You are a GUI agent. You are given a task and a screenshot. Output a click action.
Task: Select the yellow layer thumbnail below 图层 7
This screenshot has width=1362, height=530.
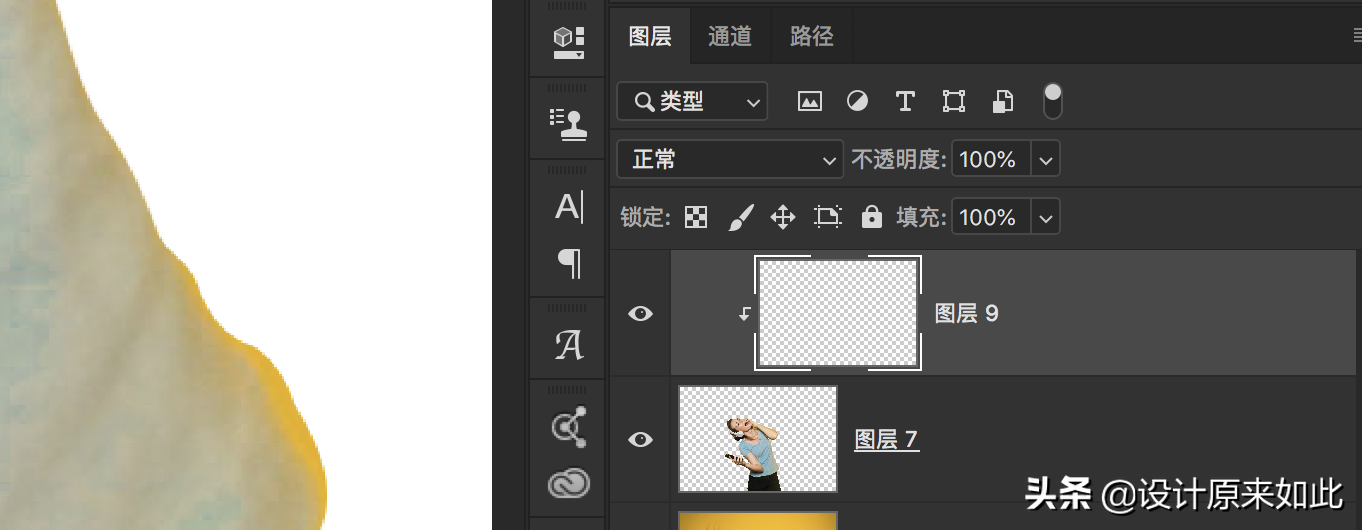[x=758, y=521]
